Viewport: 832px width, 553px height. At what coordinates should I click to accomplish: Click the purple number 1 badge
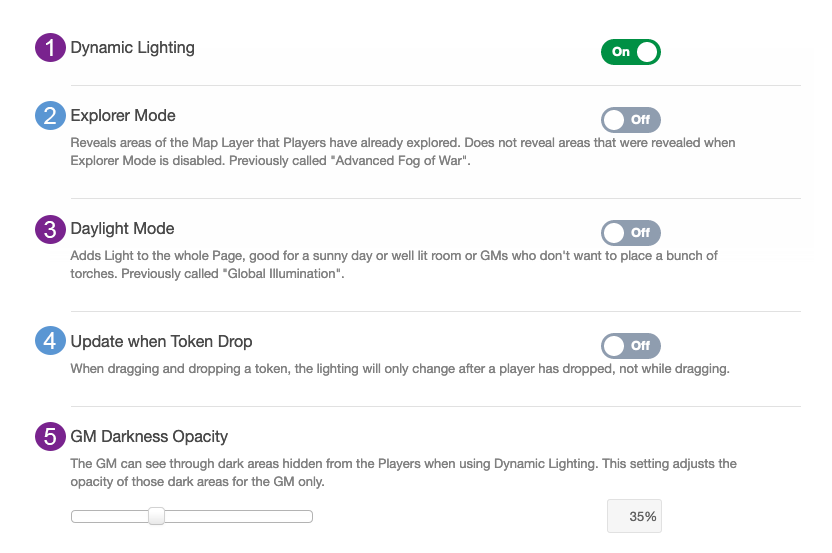[50, 48]
